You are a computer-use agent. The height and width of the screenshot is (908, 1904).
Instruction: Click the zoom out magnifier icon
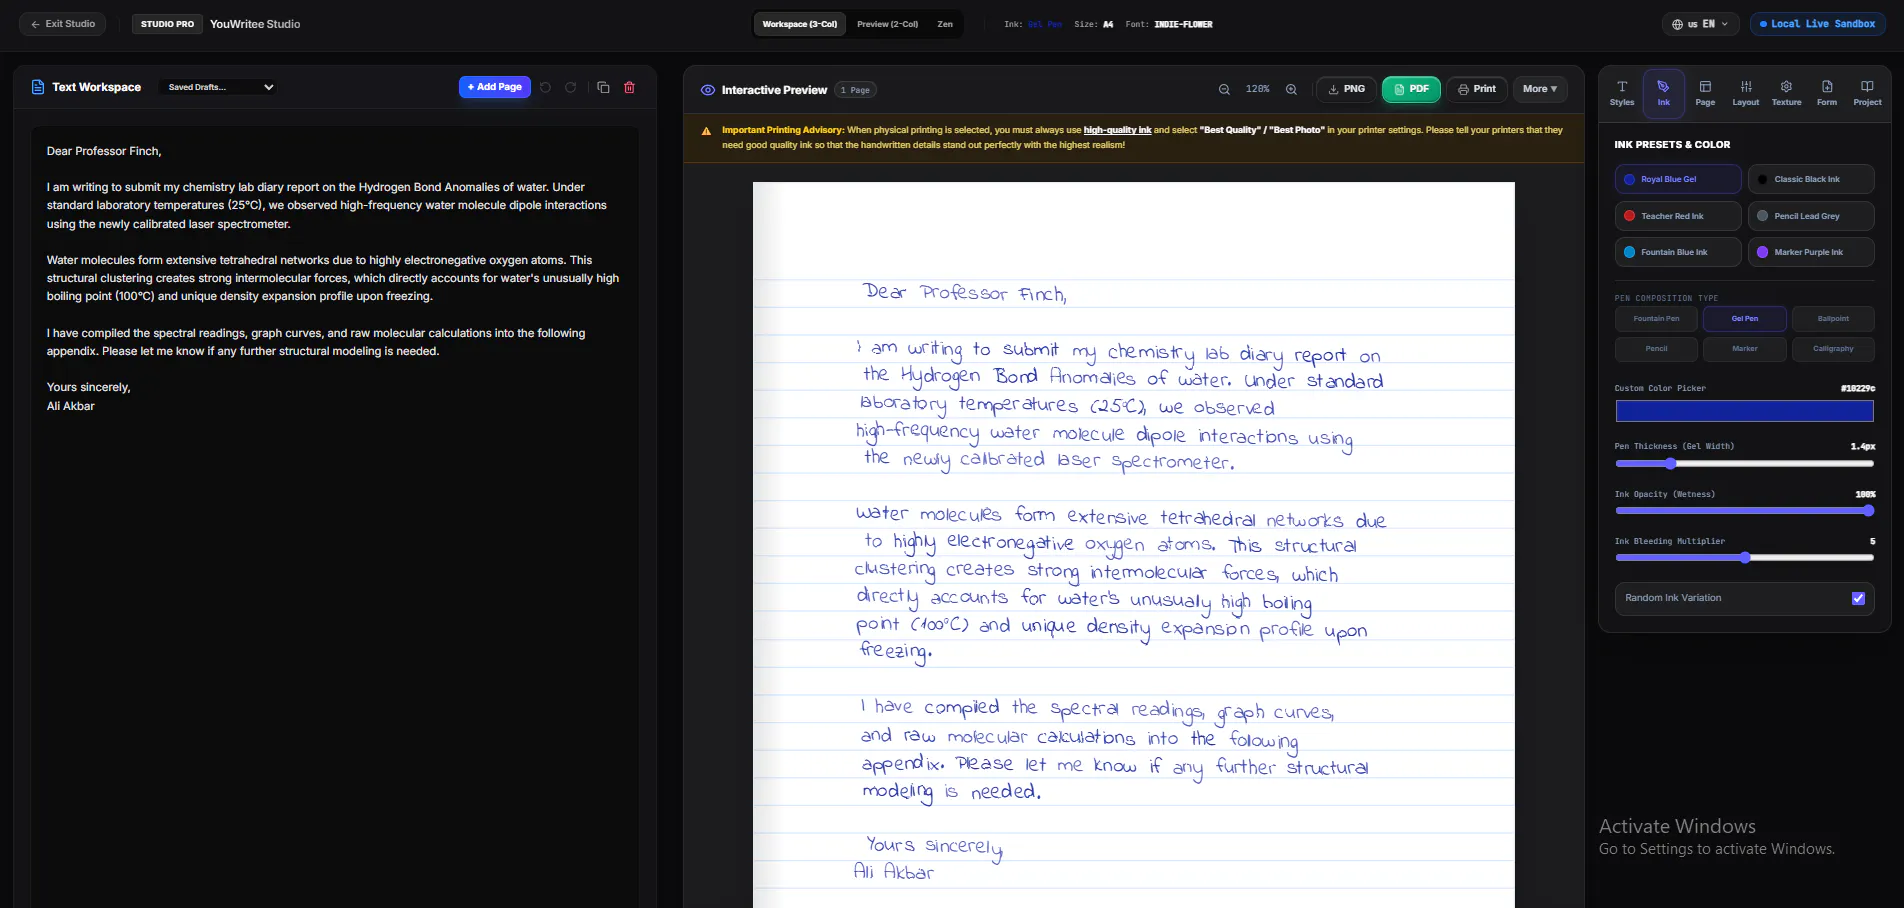click(x=1224, y=89)
